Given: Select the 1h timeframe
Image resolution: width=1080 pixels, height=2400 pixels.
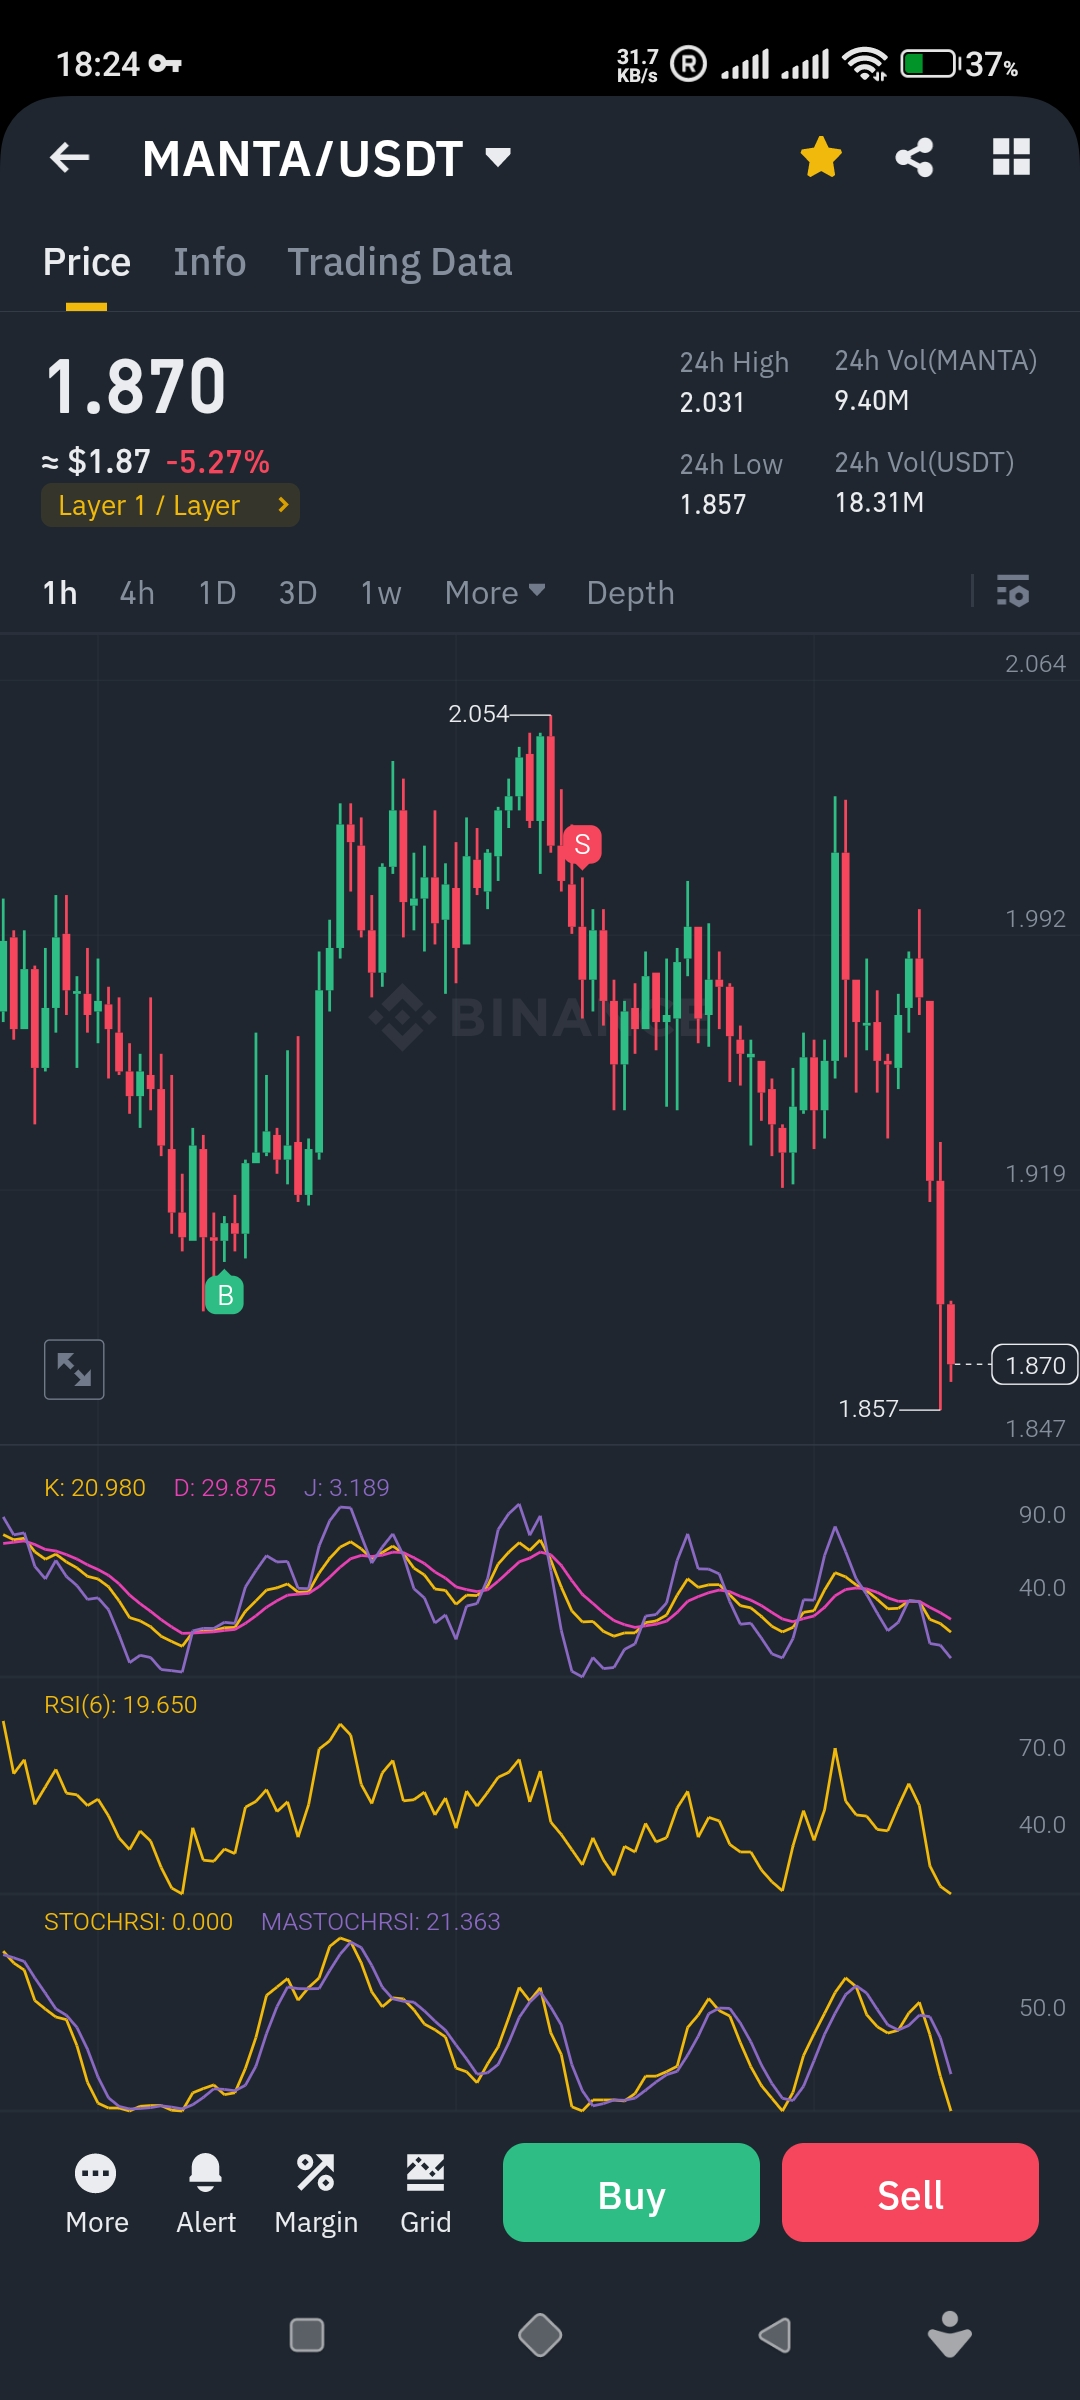Looking at the screenshot, I should 60,593.
